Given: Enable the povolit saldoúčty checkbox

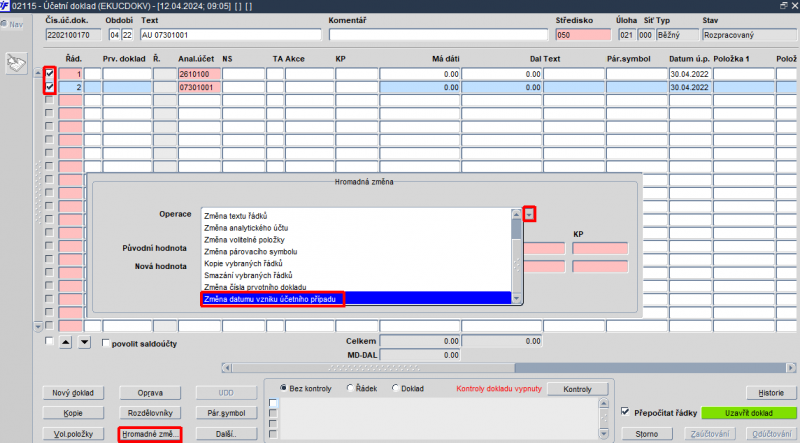Looking at the screenshot, I should pos(106,343).
